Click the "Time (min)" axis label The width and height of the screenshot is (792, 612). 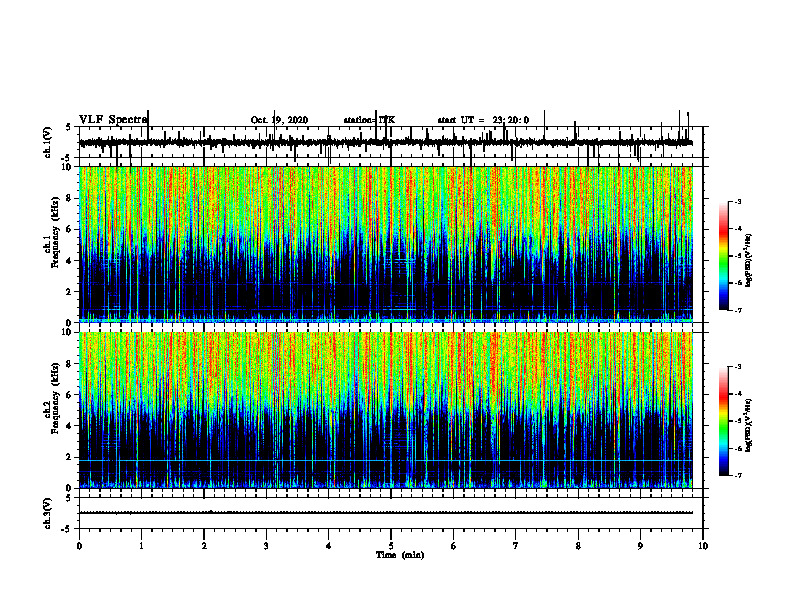click(x=400, y=555)
